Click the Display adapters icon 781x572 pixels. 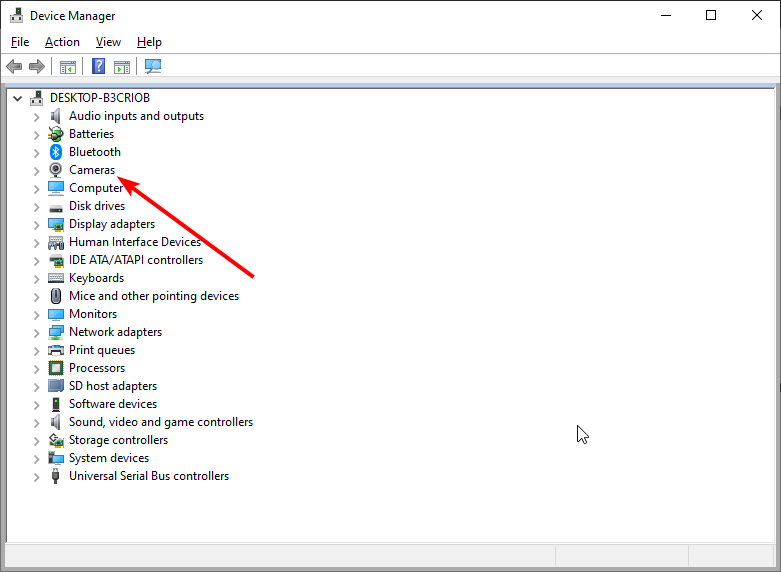[55, 224]
